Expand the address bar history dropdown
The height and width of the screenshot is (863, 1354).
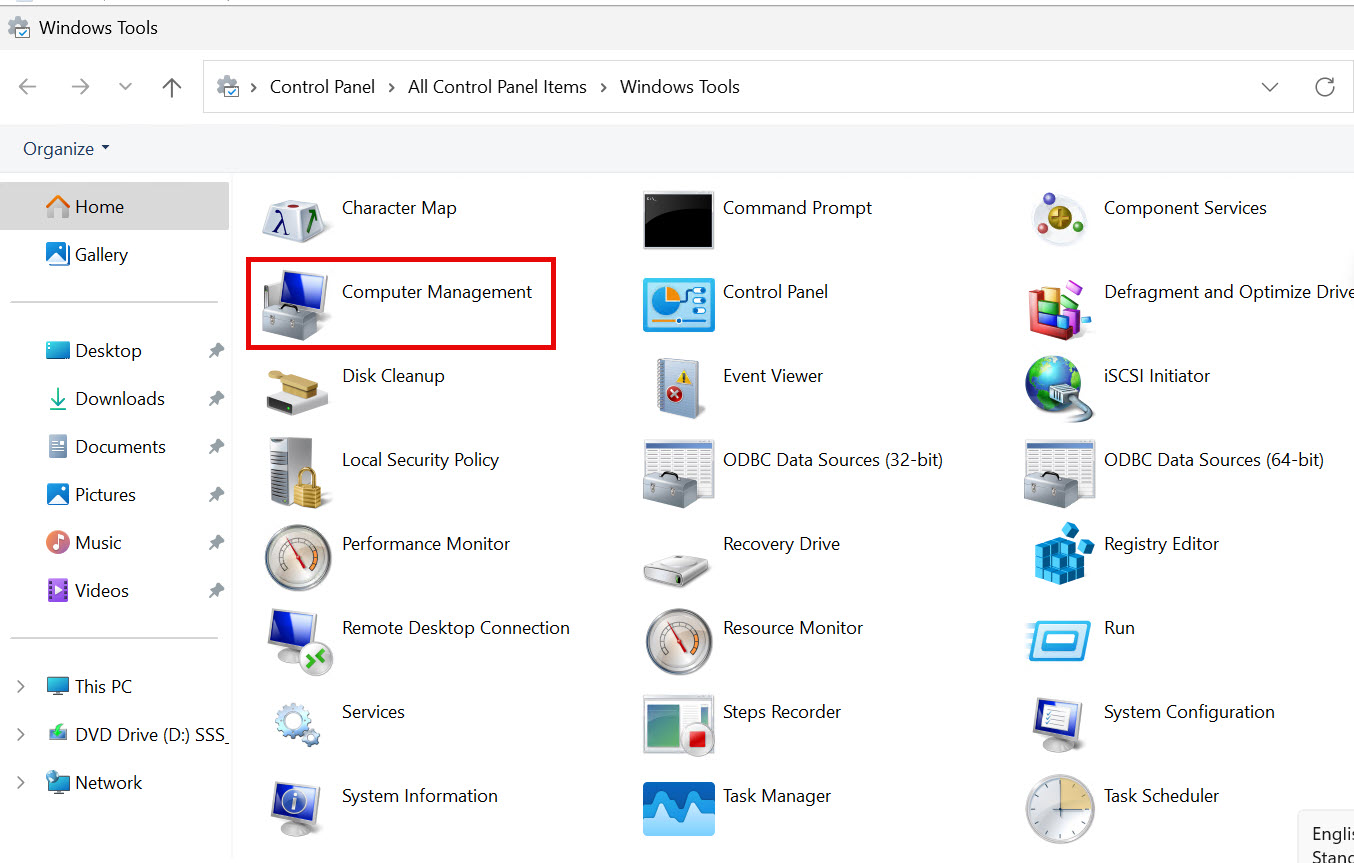coord(1270,87)
